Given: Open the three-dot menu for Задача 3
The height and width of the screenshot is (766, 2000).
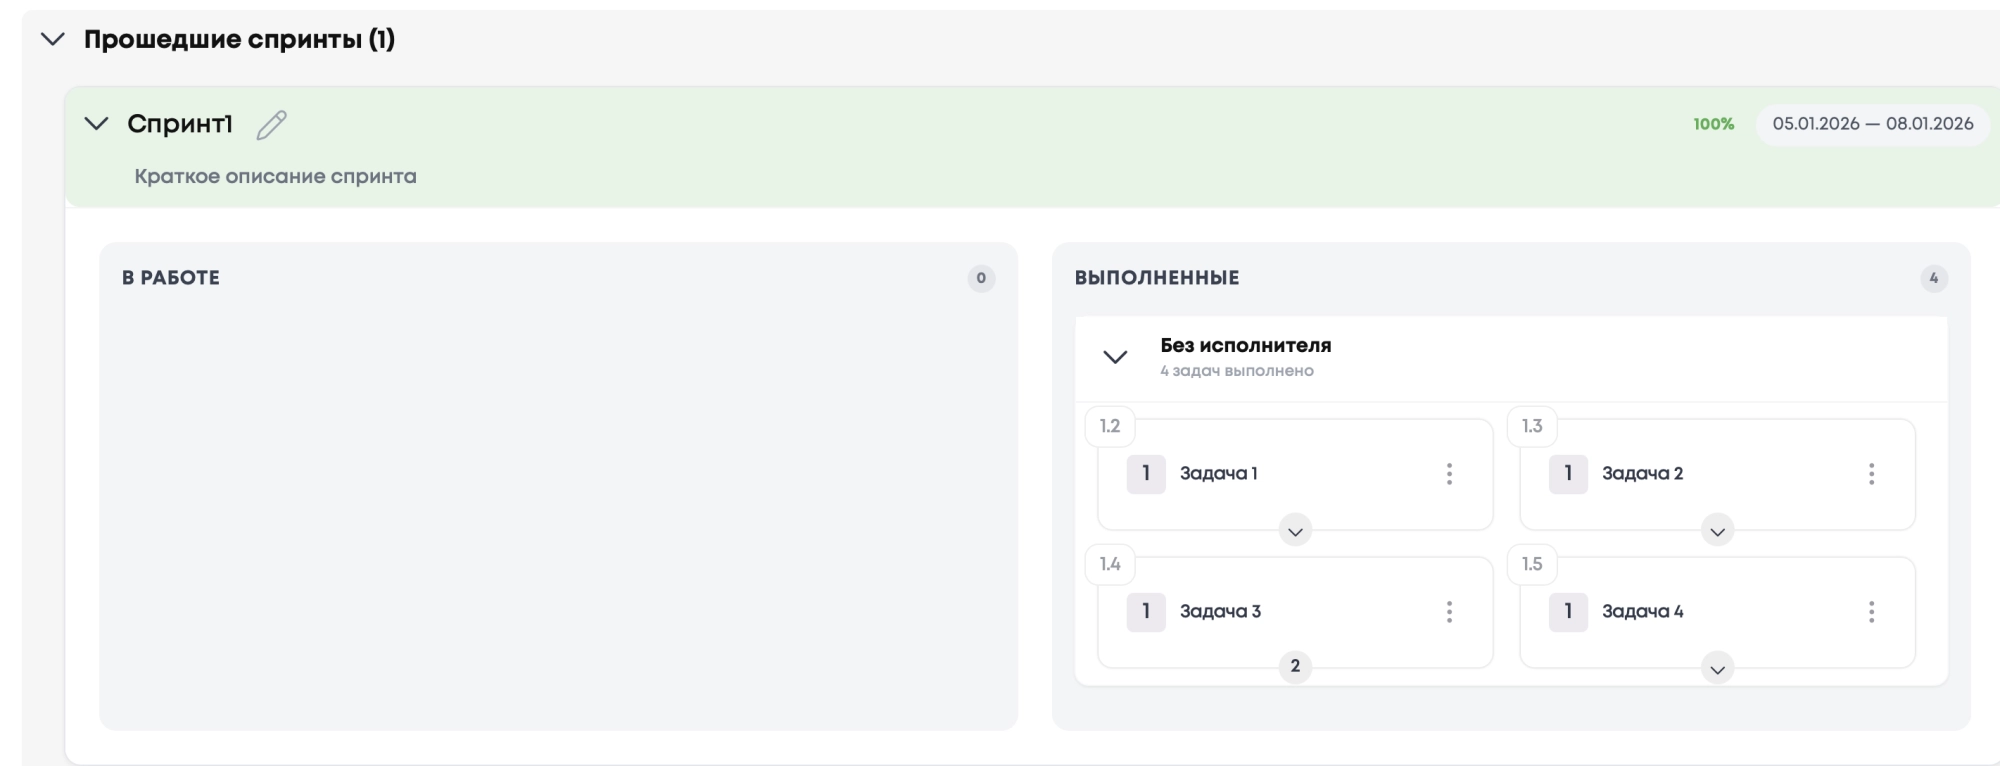Looking at the screenshot, I should coord(1449,612).
